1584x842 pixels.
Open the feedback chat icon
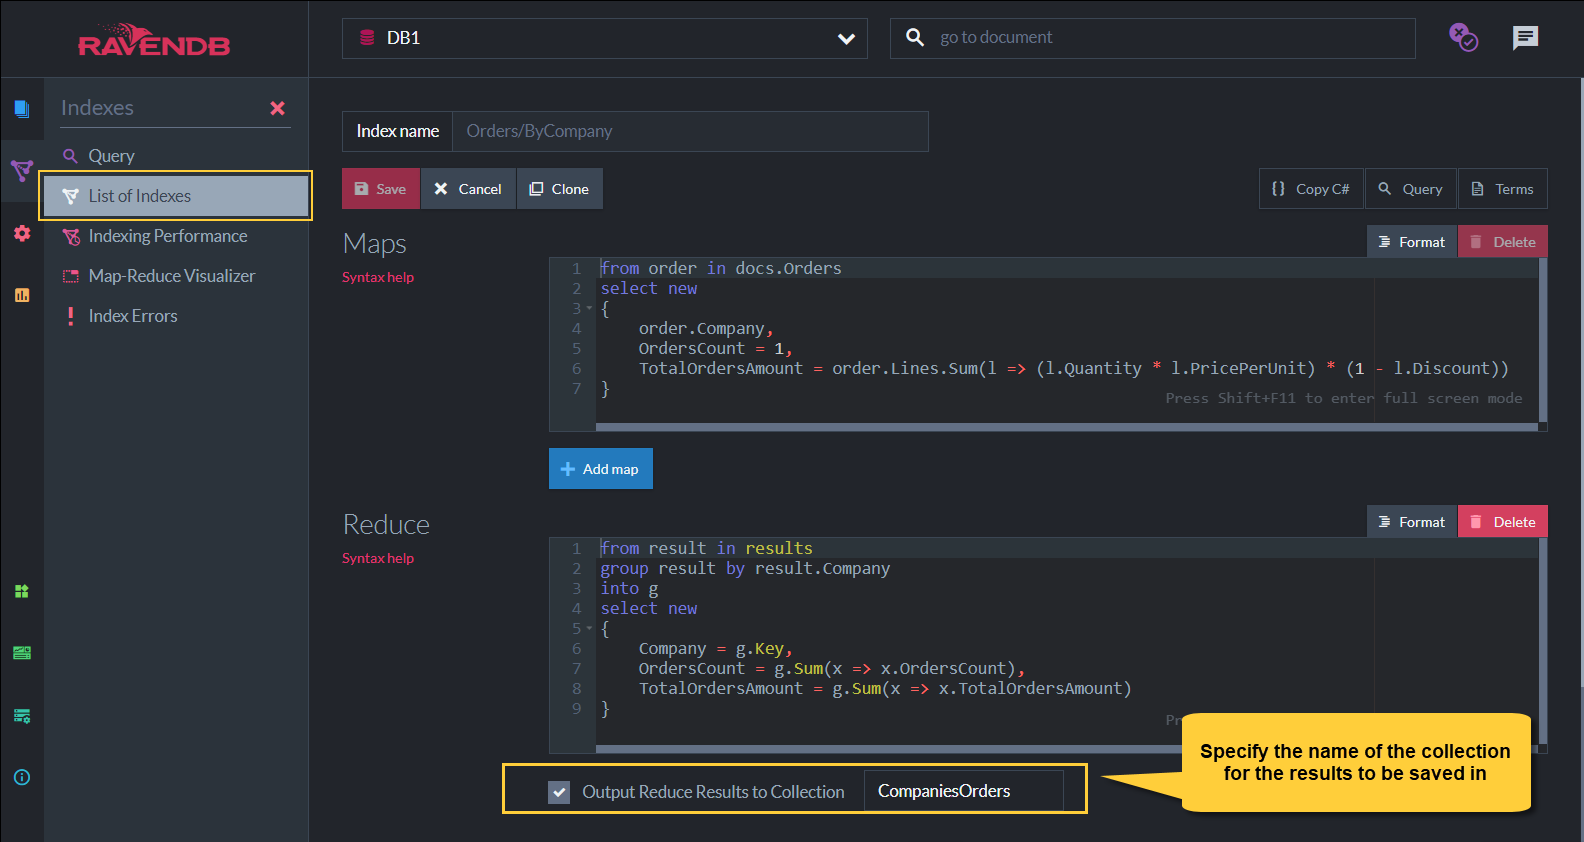pyautogui.click(x=1525, y=38)
